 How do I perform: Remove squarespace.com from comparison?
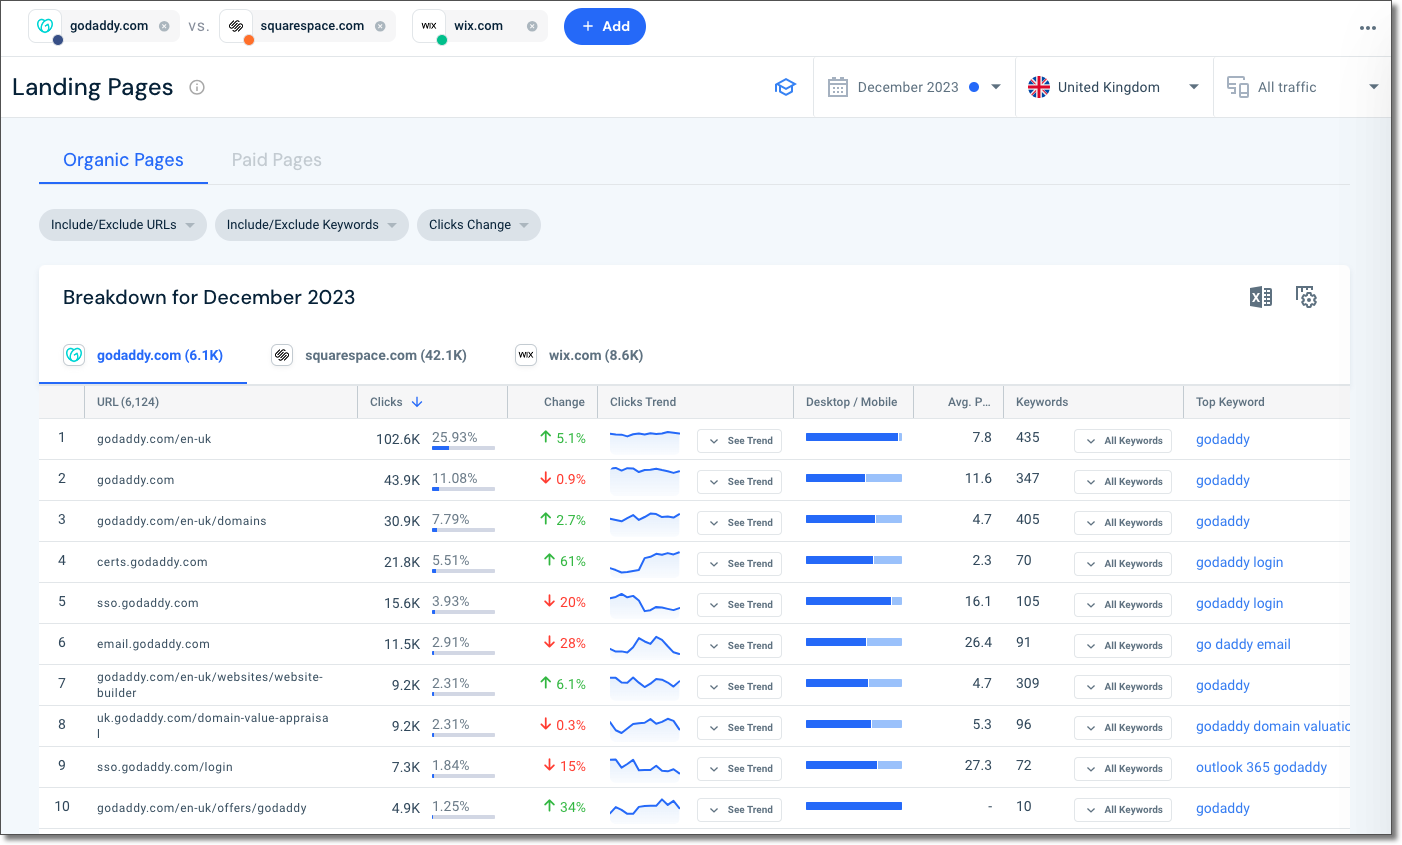380,26
